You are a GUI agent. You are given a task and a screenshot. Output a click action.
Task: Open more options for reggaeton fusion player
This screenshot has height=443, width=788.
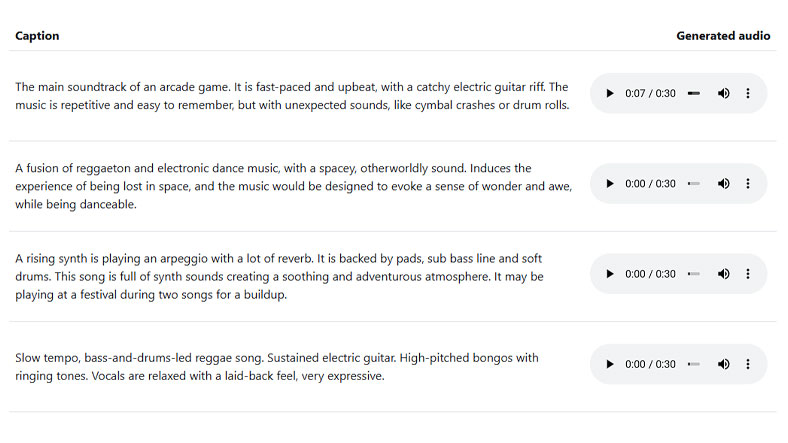(x=748, y=184)
